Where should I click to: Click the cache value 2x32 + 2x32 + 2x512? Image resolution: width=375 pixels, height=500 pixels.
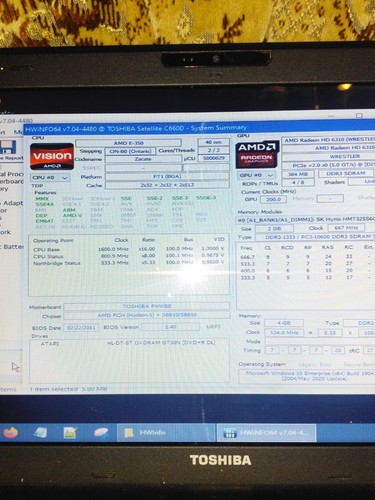pos(167,184)
